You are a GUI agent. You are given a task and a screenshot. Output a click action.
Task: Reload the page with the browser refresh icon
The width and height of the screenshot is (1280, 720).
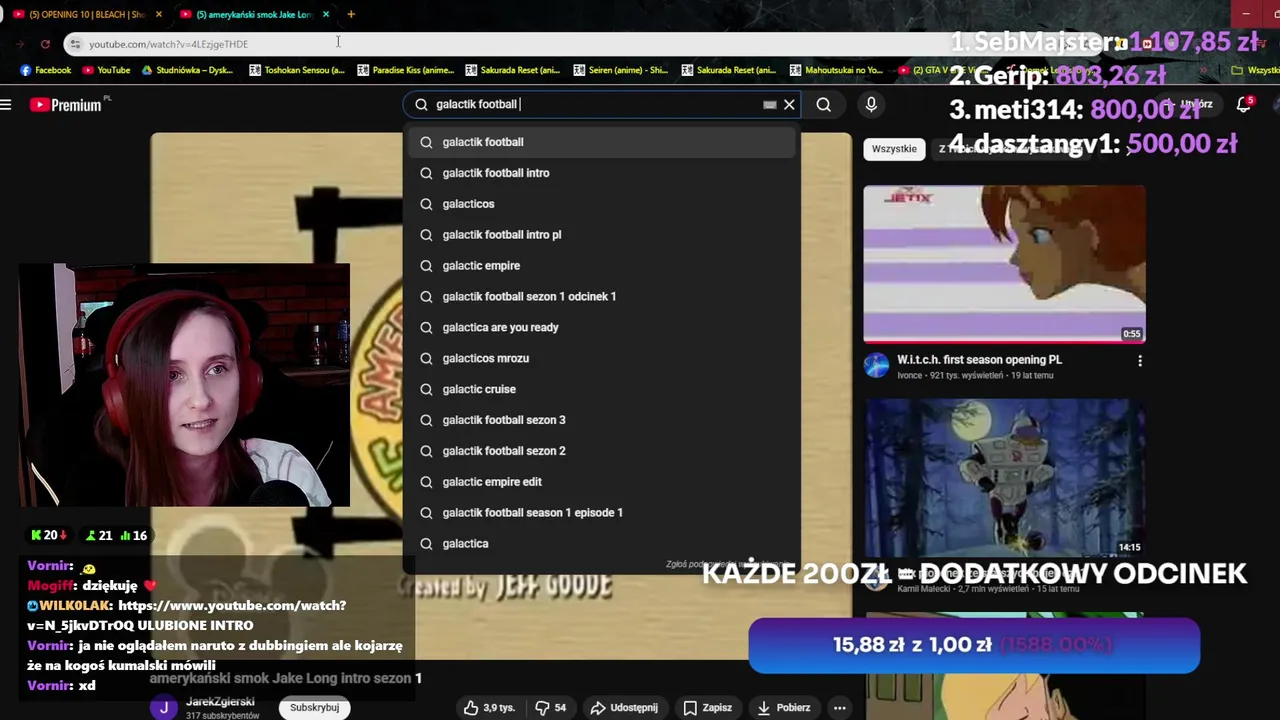pyautogui.click(x=45, y=44)
